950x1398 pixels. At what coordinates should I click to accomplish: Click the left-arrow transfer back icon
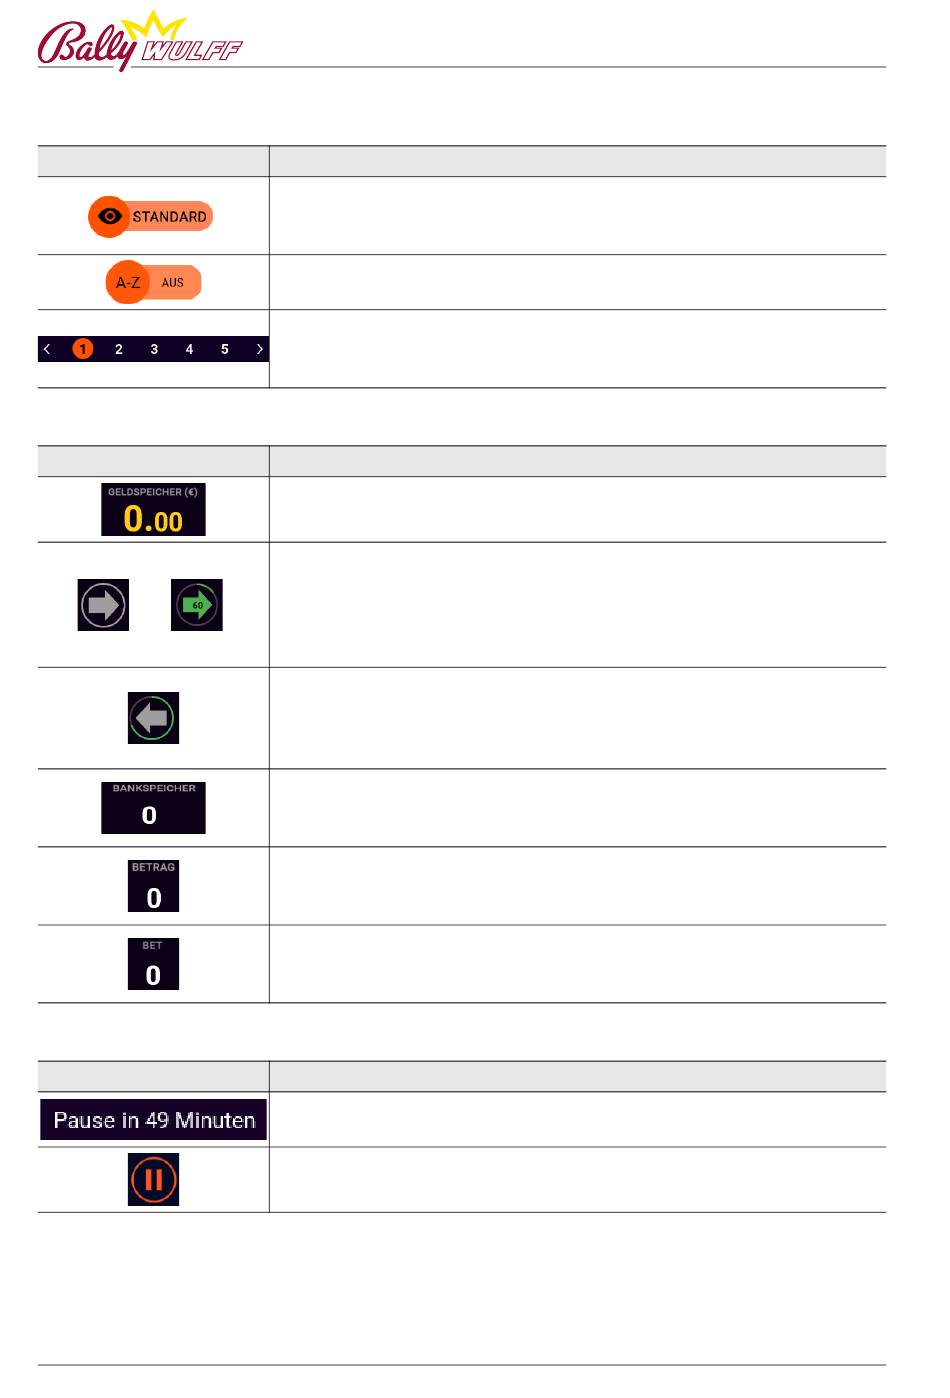point(153,718)
